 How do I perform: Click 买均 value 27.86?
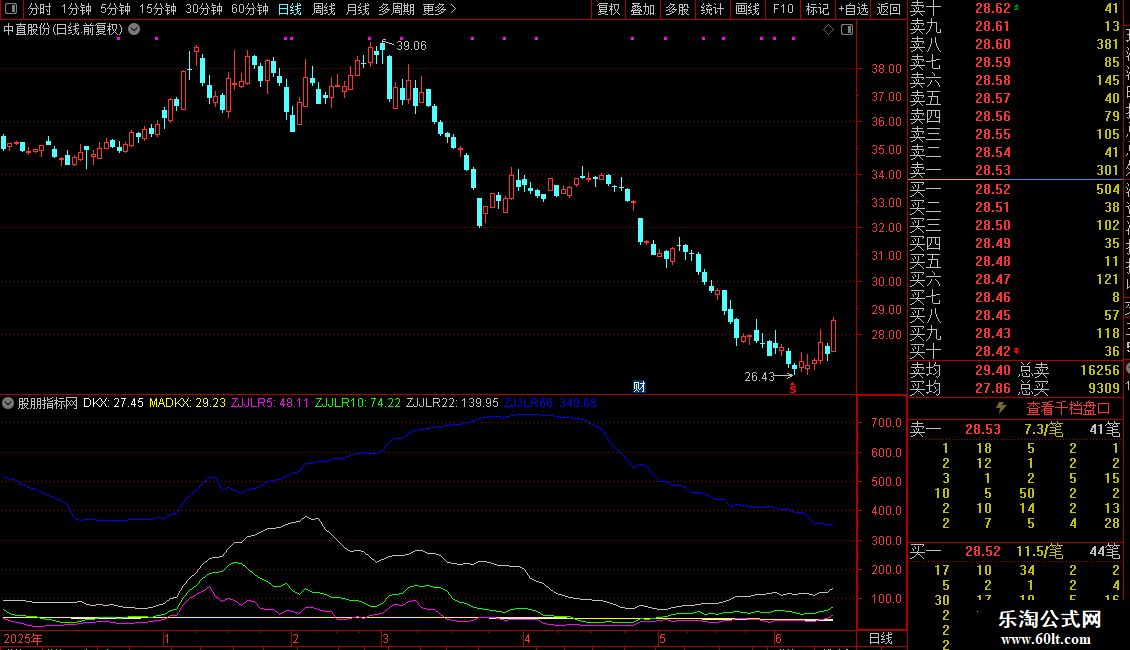point(993,388)
